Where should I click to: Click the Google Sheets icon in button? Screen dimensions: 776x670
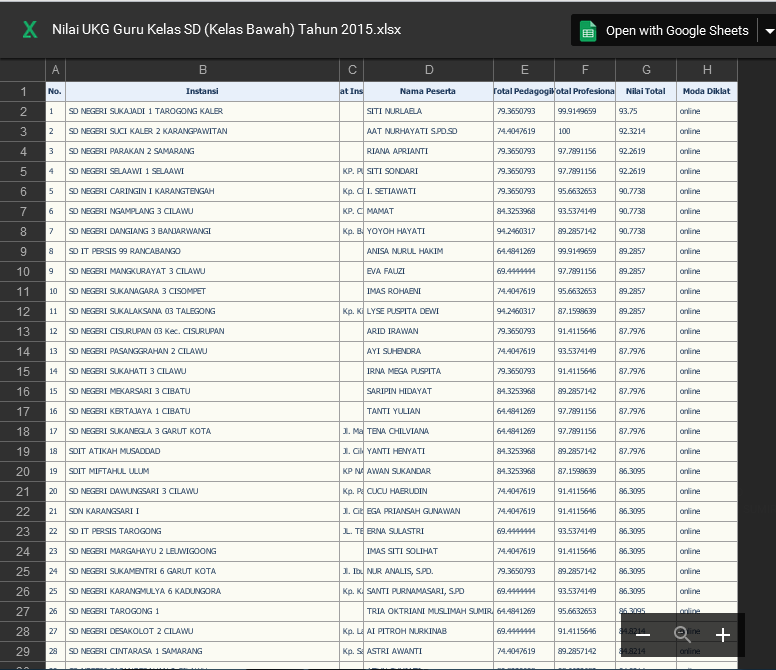[x=588, y=31]
